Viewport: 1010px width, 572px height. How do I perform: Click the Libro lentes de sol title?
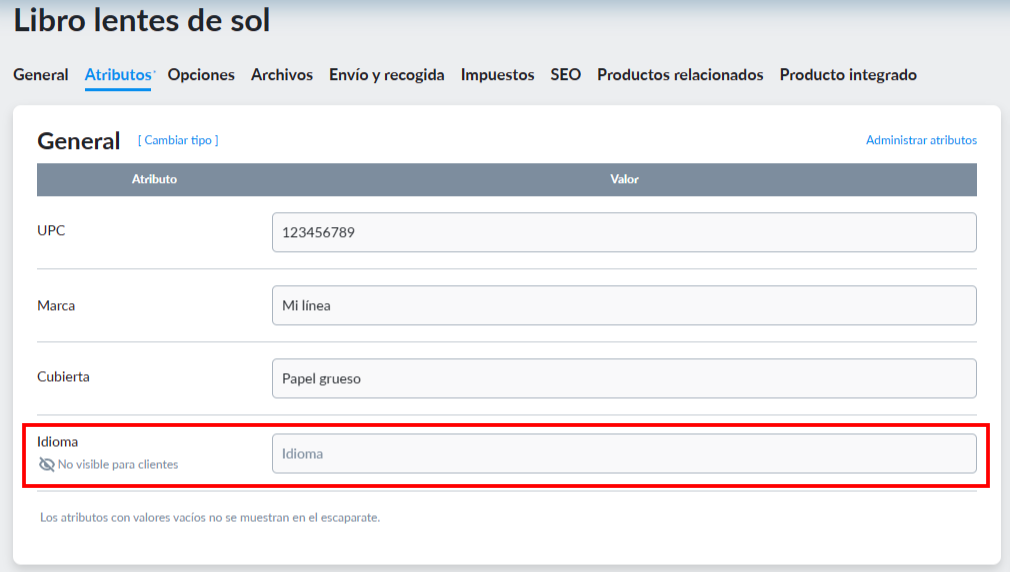pyautogui.click(x=142, y=20)
